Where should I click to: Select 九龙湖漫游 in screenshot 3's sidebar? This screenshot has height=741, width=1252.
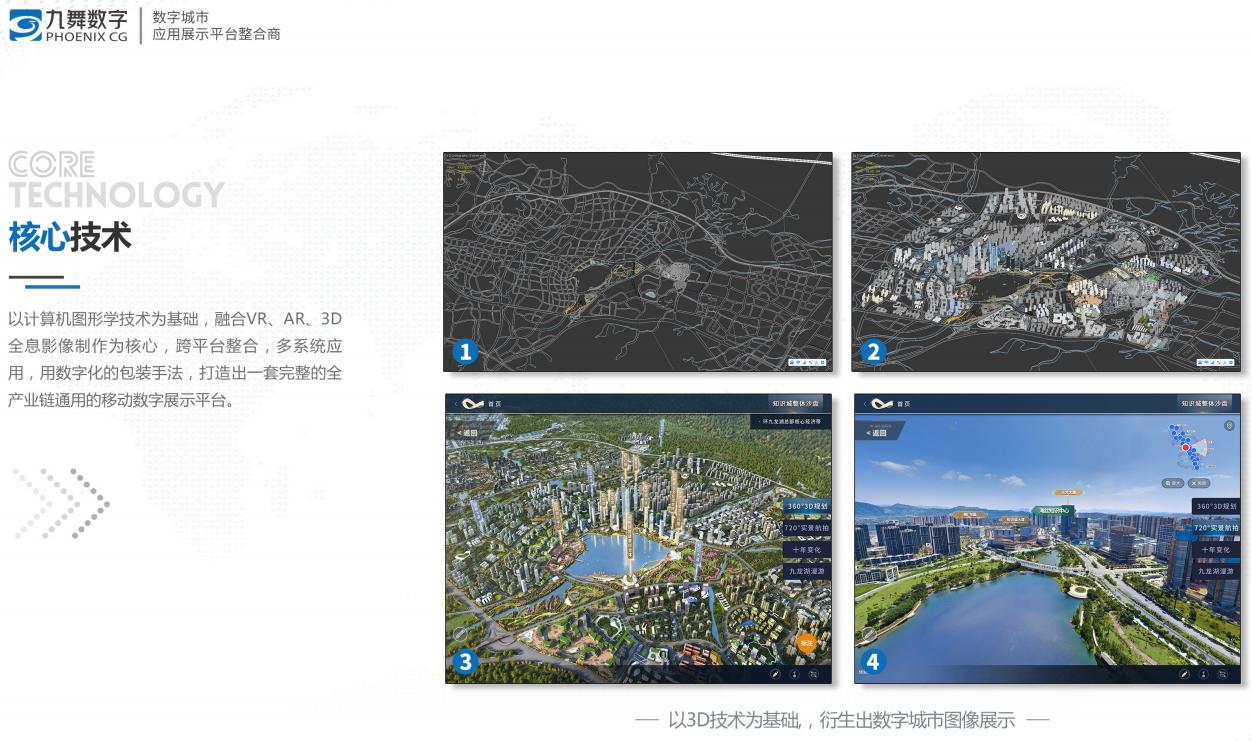807,571
